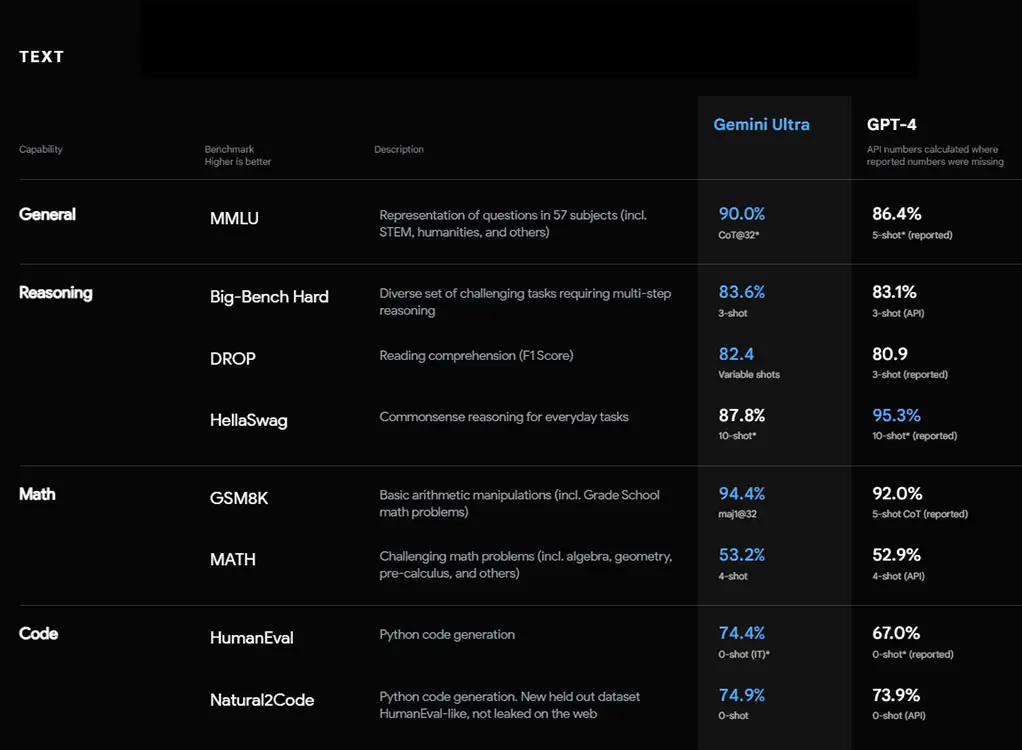Click the '0-shot* (reported)' HumanEval note
Image resolution: width=1022 pixels, height=750 pixels.
point(912,654)
